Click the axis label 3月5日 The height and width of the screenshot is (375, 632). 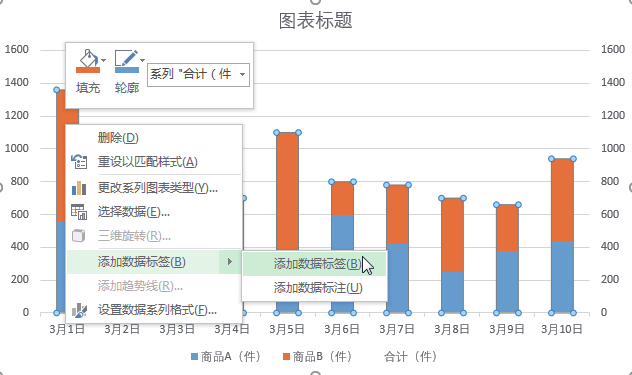coord(287,329)
